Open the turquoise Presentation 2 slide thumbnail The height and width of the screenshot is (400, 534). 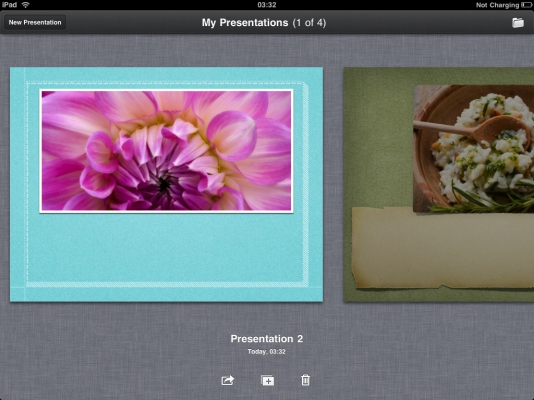(167, 184)
